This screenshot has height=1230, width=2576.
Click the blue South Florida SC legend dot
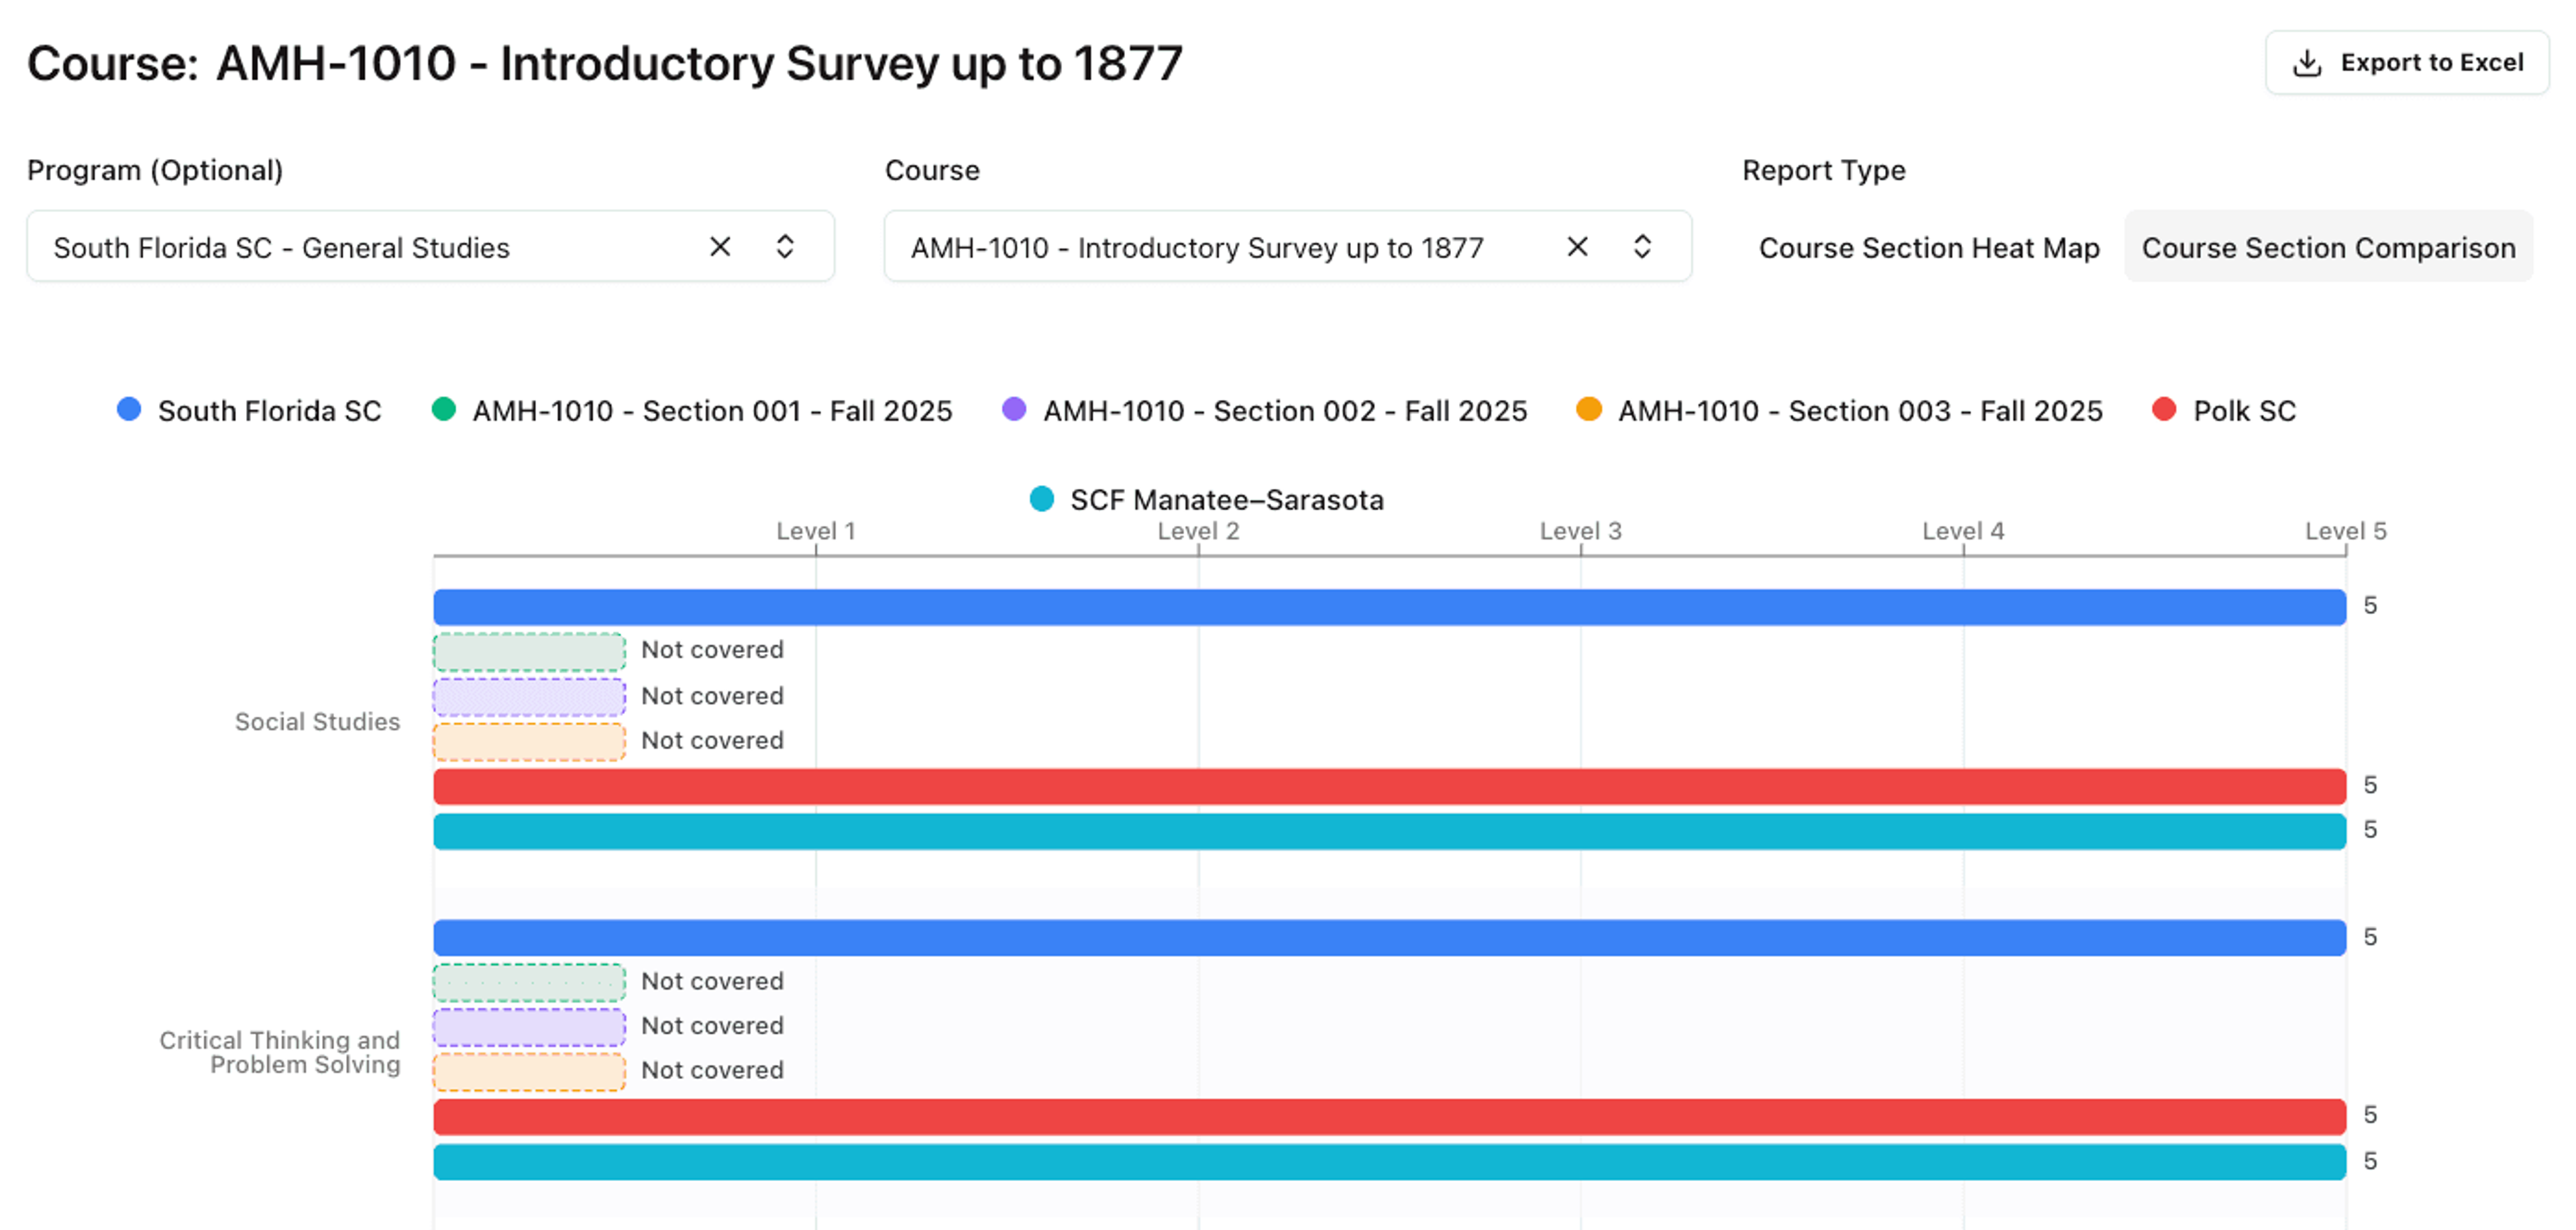pos(129,409)
